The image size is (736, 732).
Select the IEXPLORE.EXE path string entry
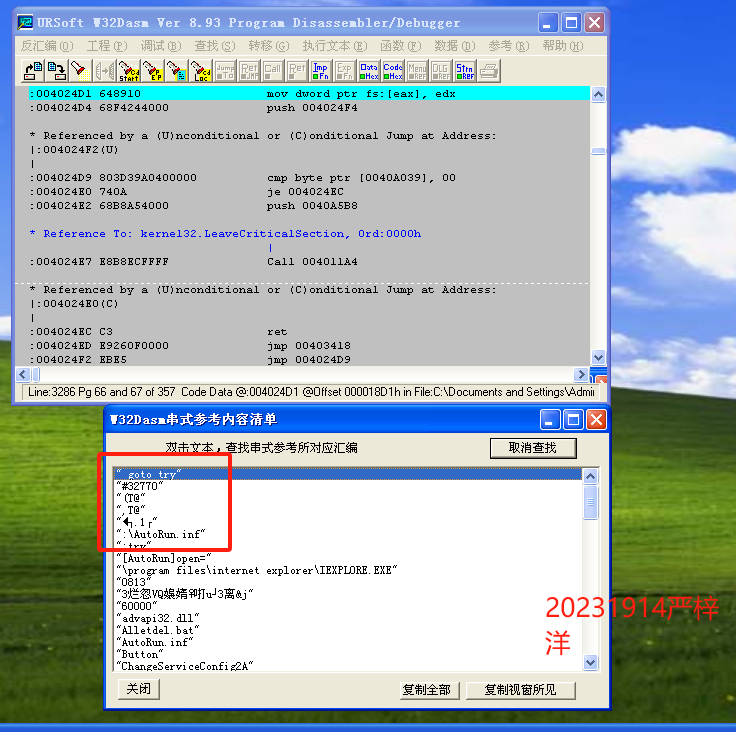tap(348, 570)
